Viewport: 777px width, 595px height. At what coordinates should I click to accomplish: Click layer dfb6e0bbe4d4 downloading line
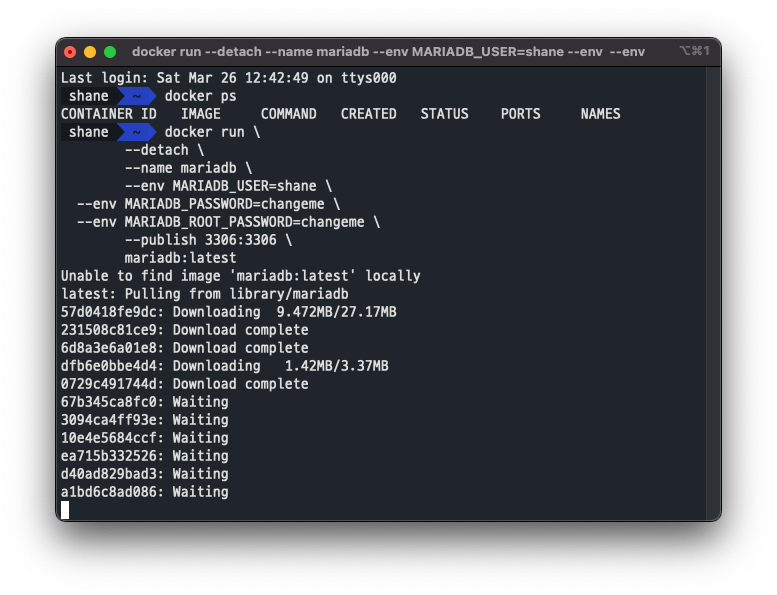click(x=224, y=366)
